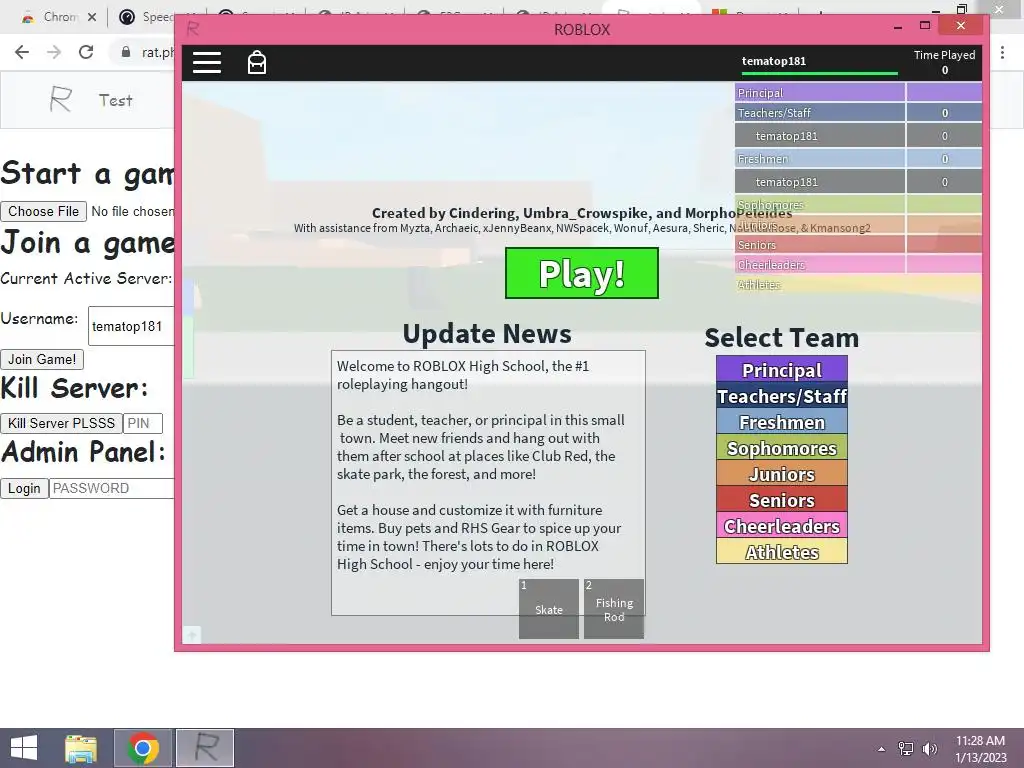The height and width of the screenshot is (768, 1024).
Task: Click the R logo on webpage
Action: (x=61, y=99)
